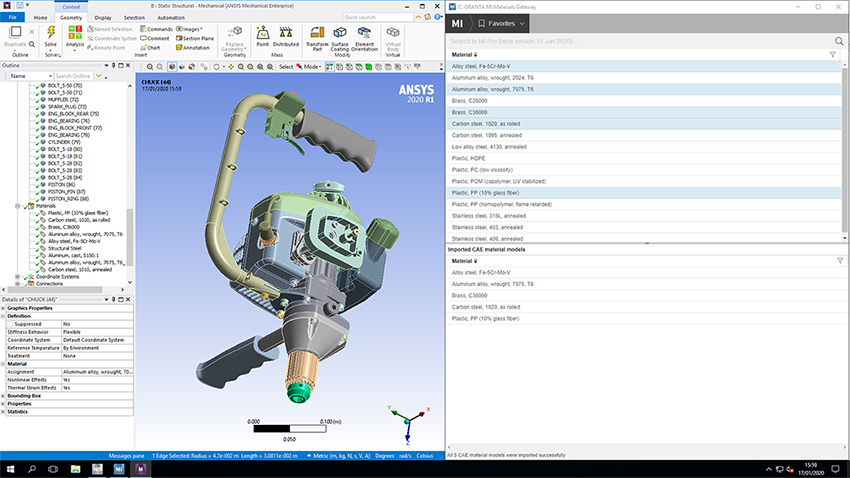Switch to the Display ribbon tab
850x478 pixels.
pyautogui.click(x=102, y=17)
